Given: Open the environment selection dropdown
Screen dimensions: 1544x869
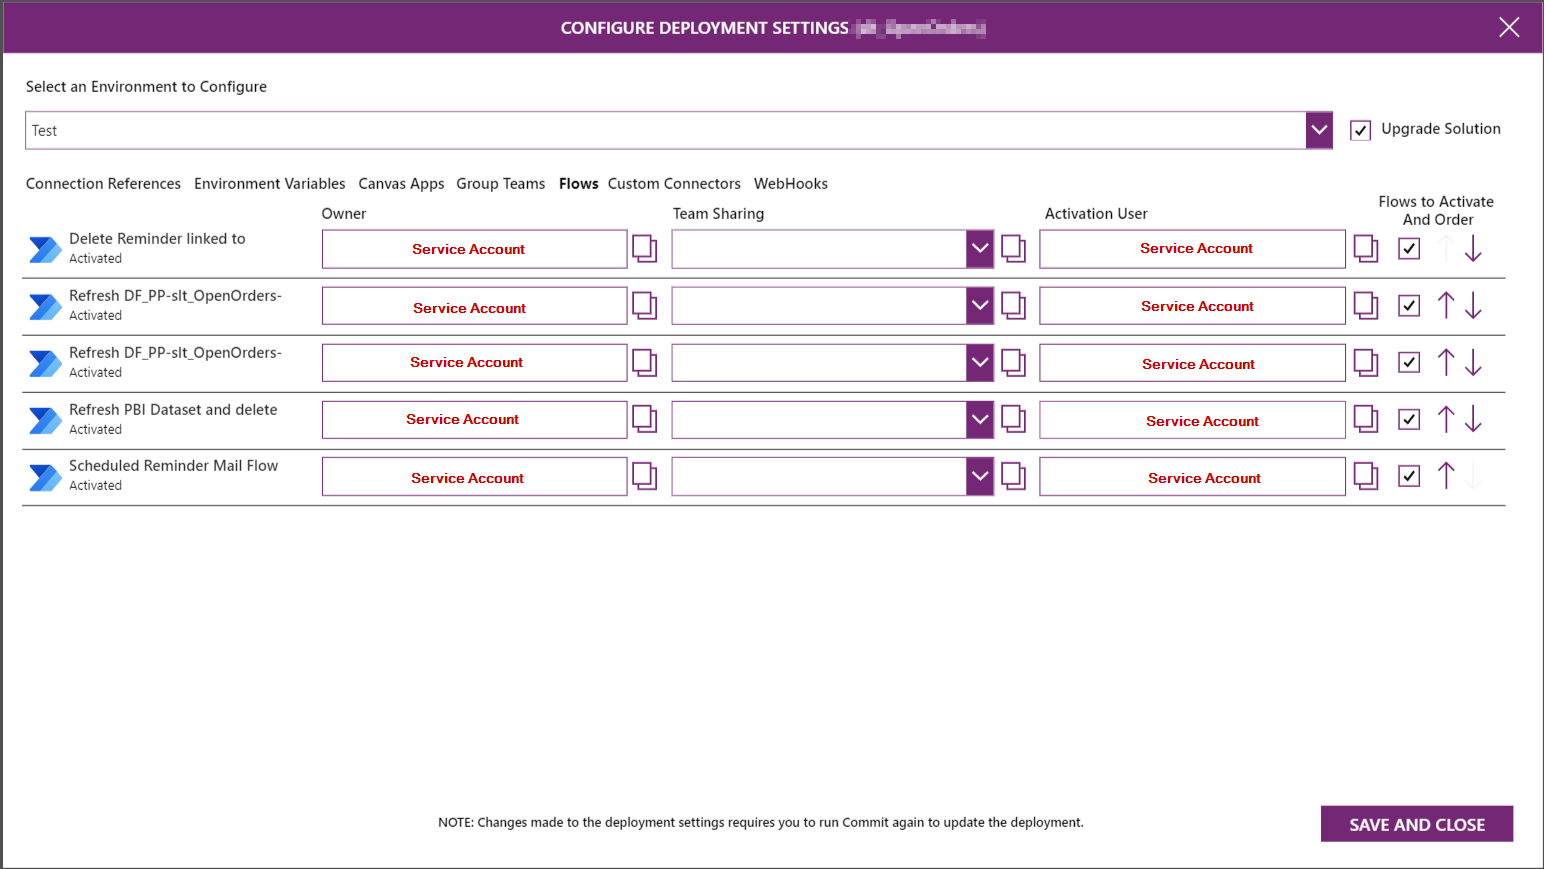Looking at the screenshot, I should 1318,130.
